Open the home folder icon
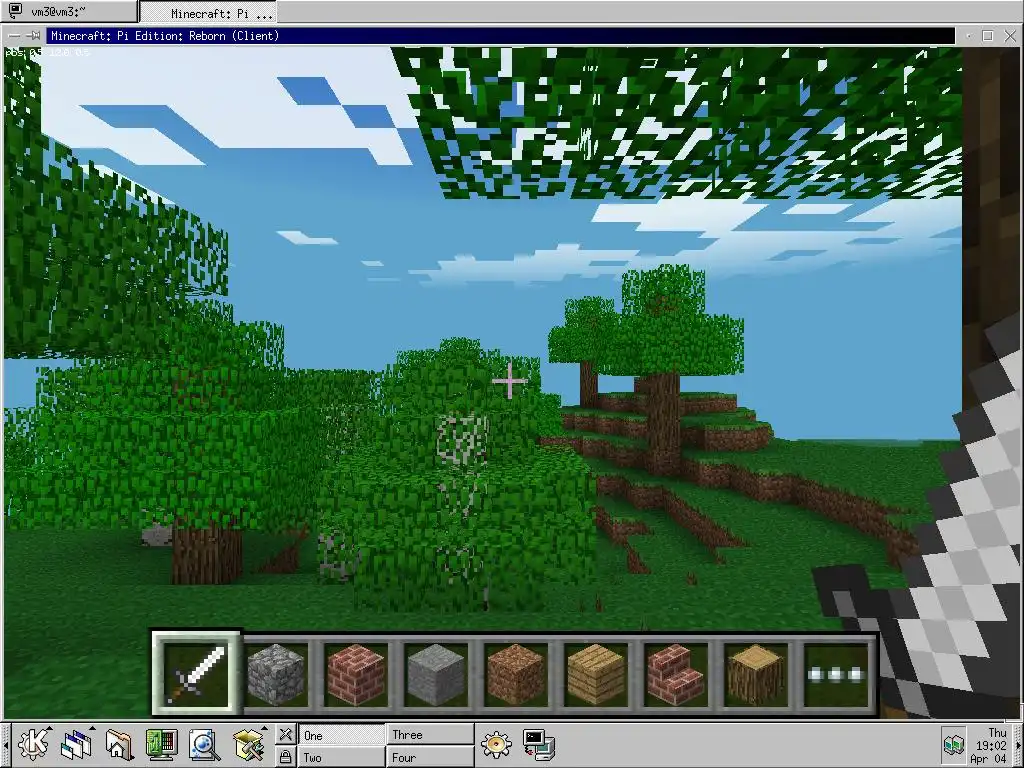The image size is (1024, 768). [x=118, y=745]
